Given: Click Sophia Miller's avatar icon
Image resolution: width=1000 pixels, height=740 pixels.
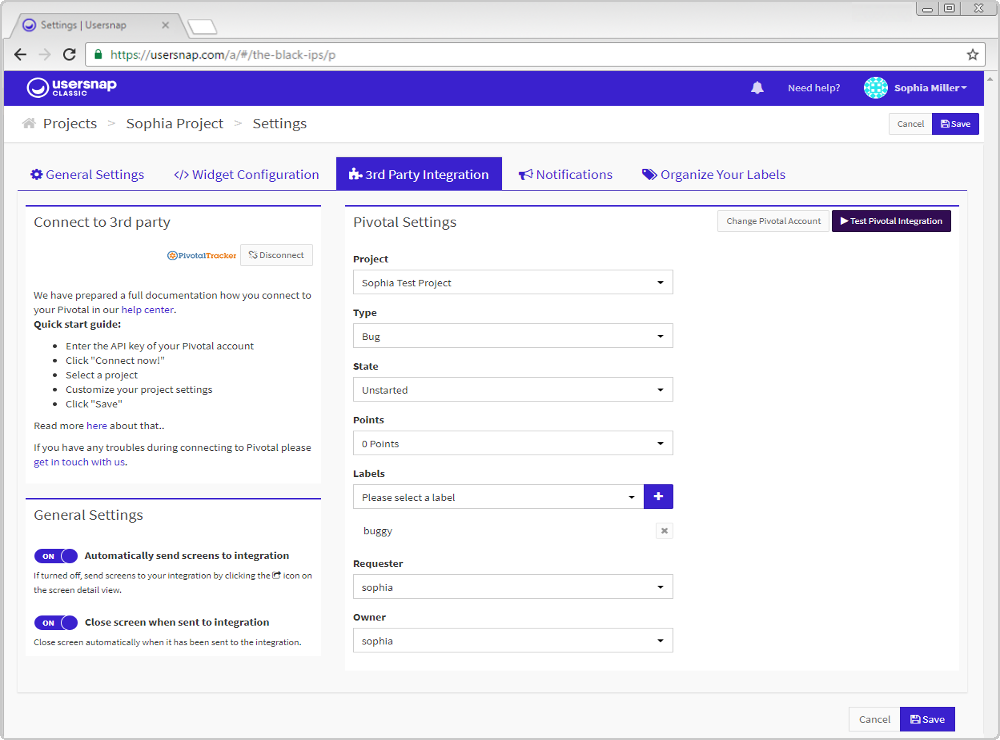Looking at the screenshot, I should click(876, 88).
